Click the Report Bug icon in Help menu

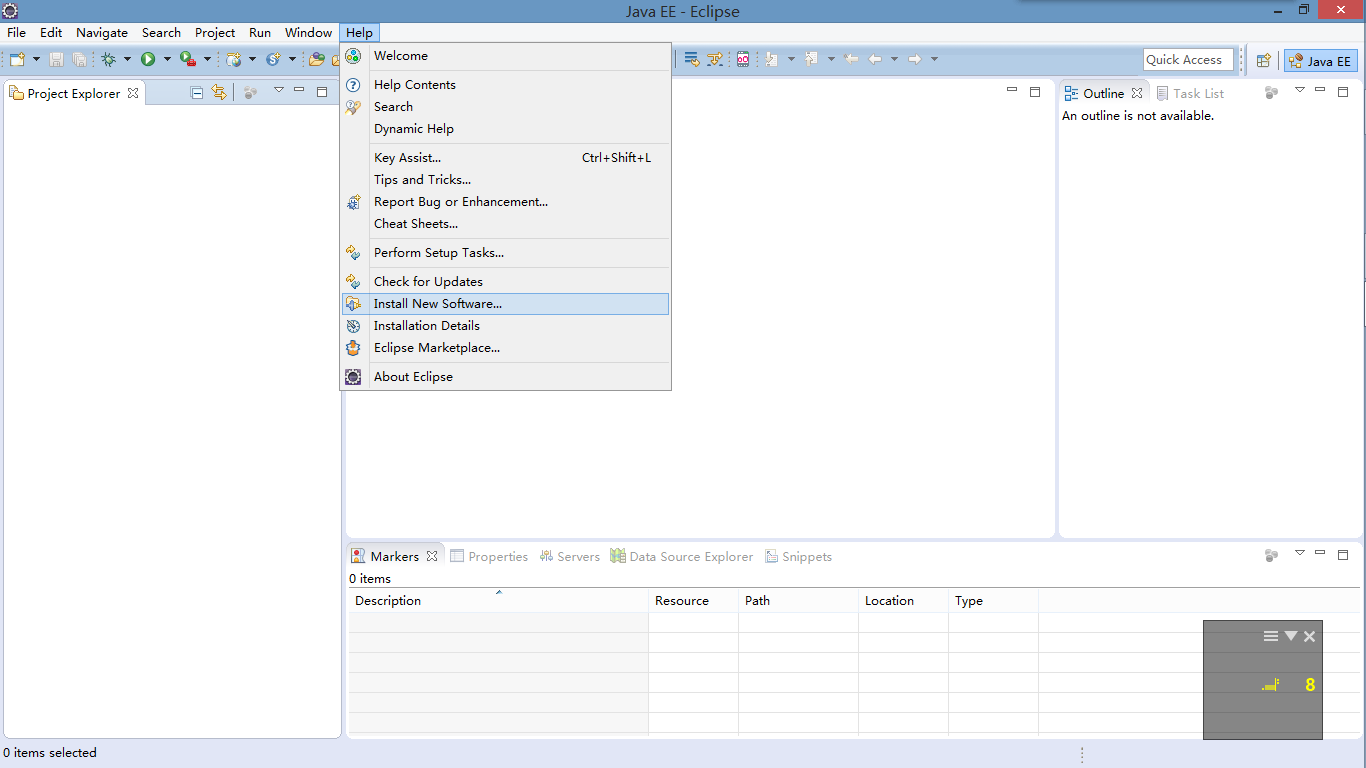[353, 202]
